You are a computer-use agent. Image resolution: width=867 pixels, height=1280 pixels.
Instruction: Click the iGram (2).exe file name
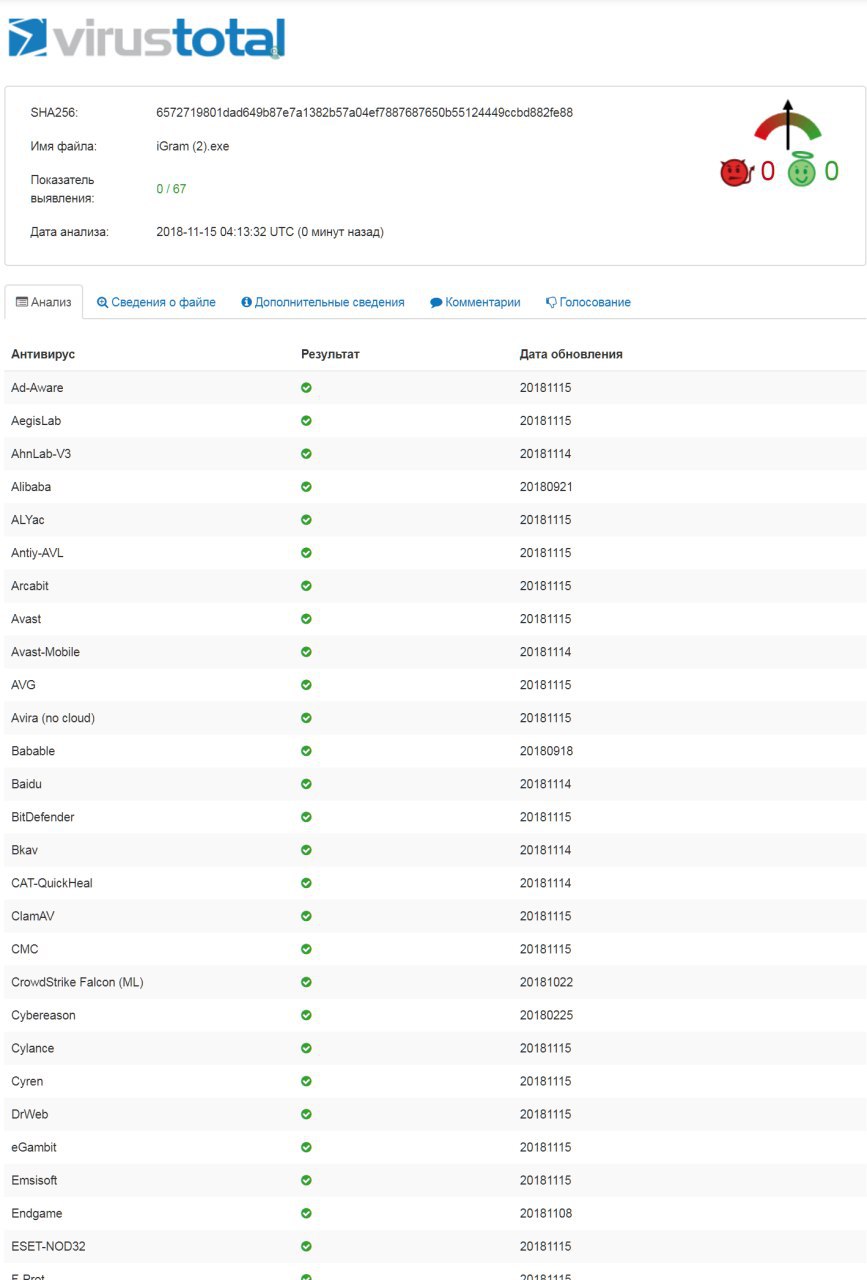tap(193, 146)
